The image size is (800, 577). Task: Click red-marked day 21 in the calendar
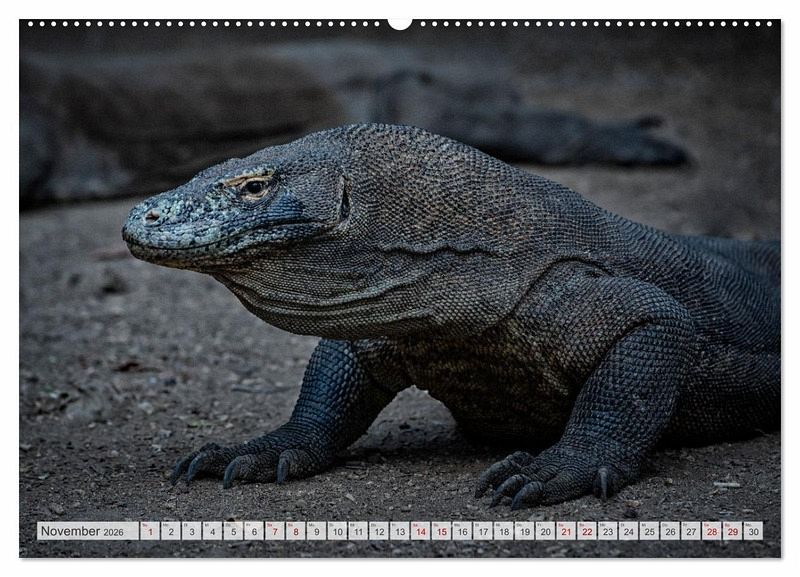tap(566, 531)
